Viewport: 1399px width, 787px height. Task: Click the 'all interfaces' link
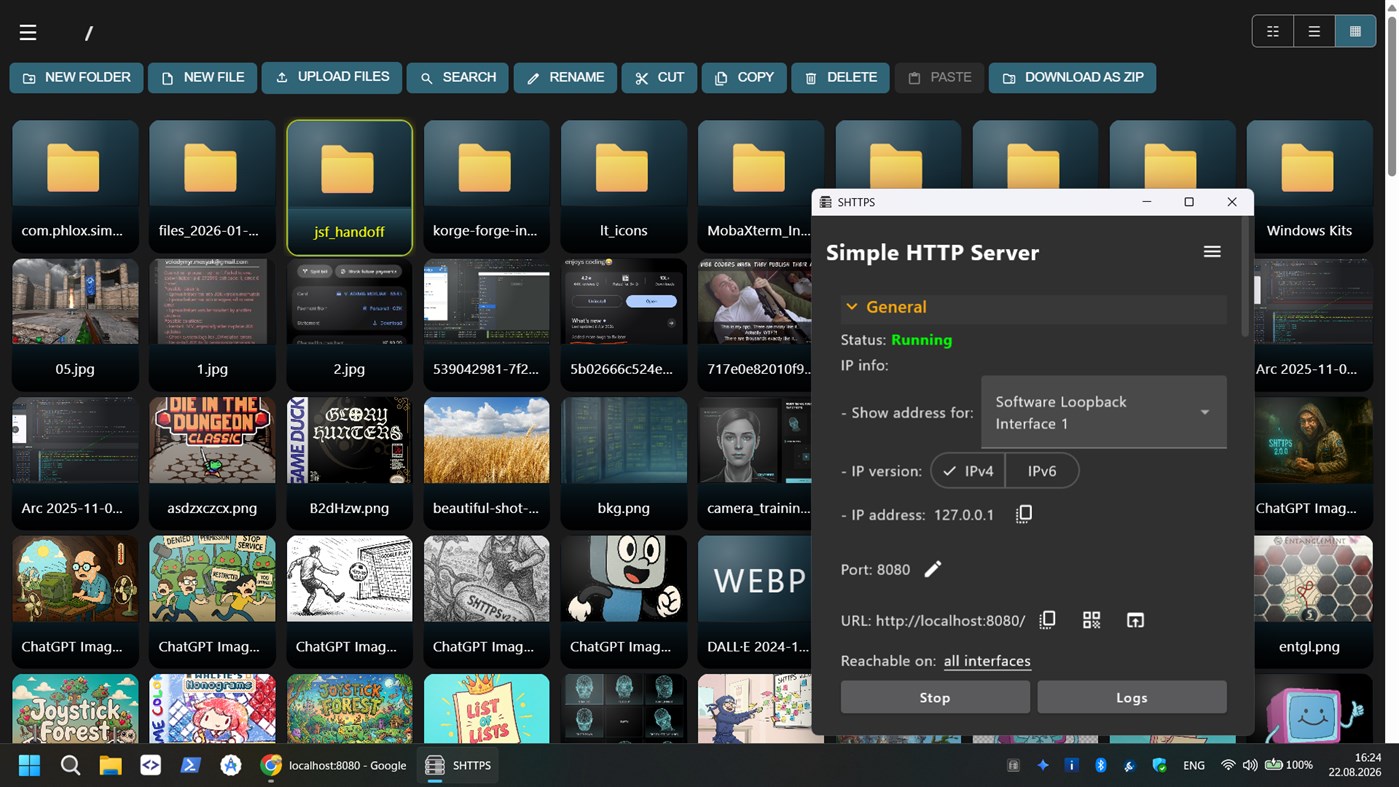pos(987,661)
